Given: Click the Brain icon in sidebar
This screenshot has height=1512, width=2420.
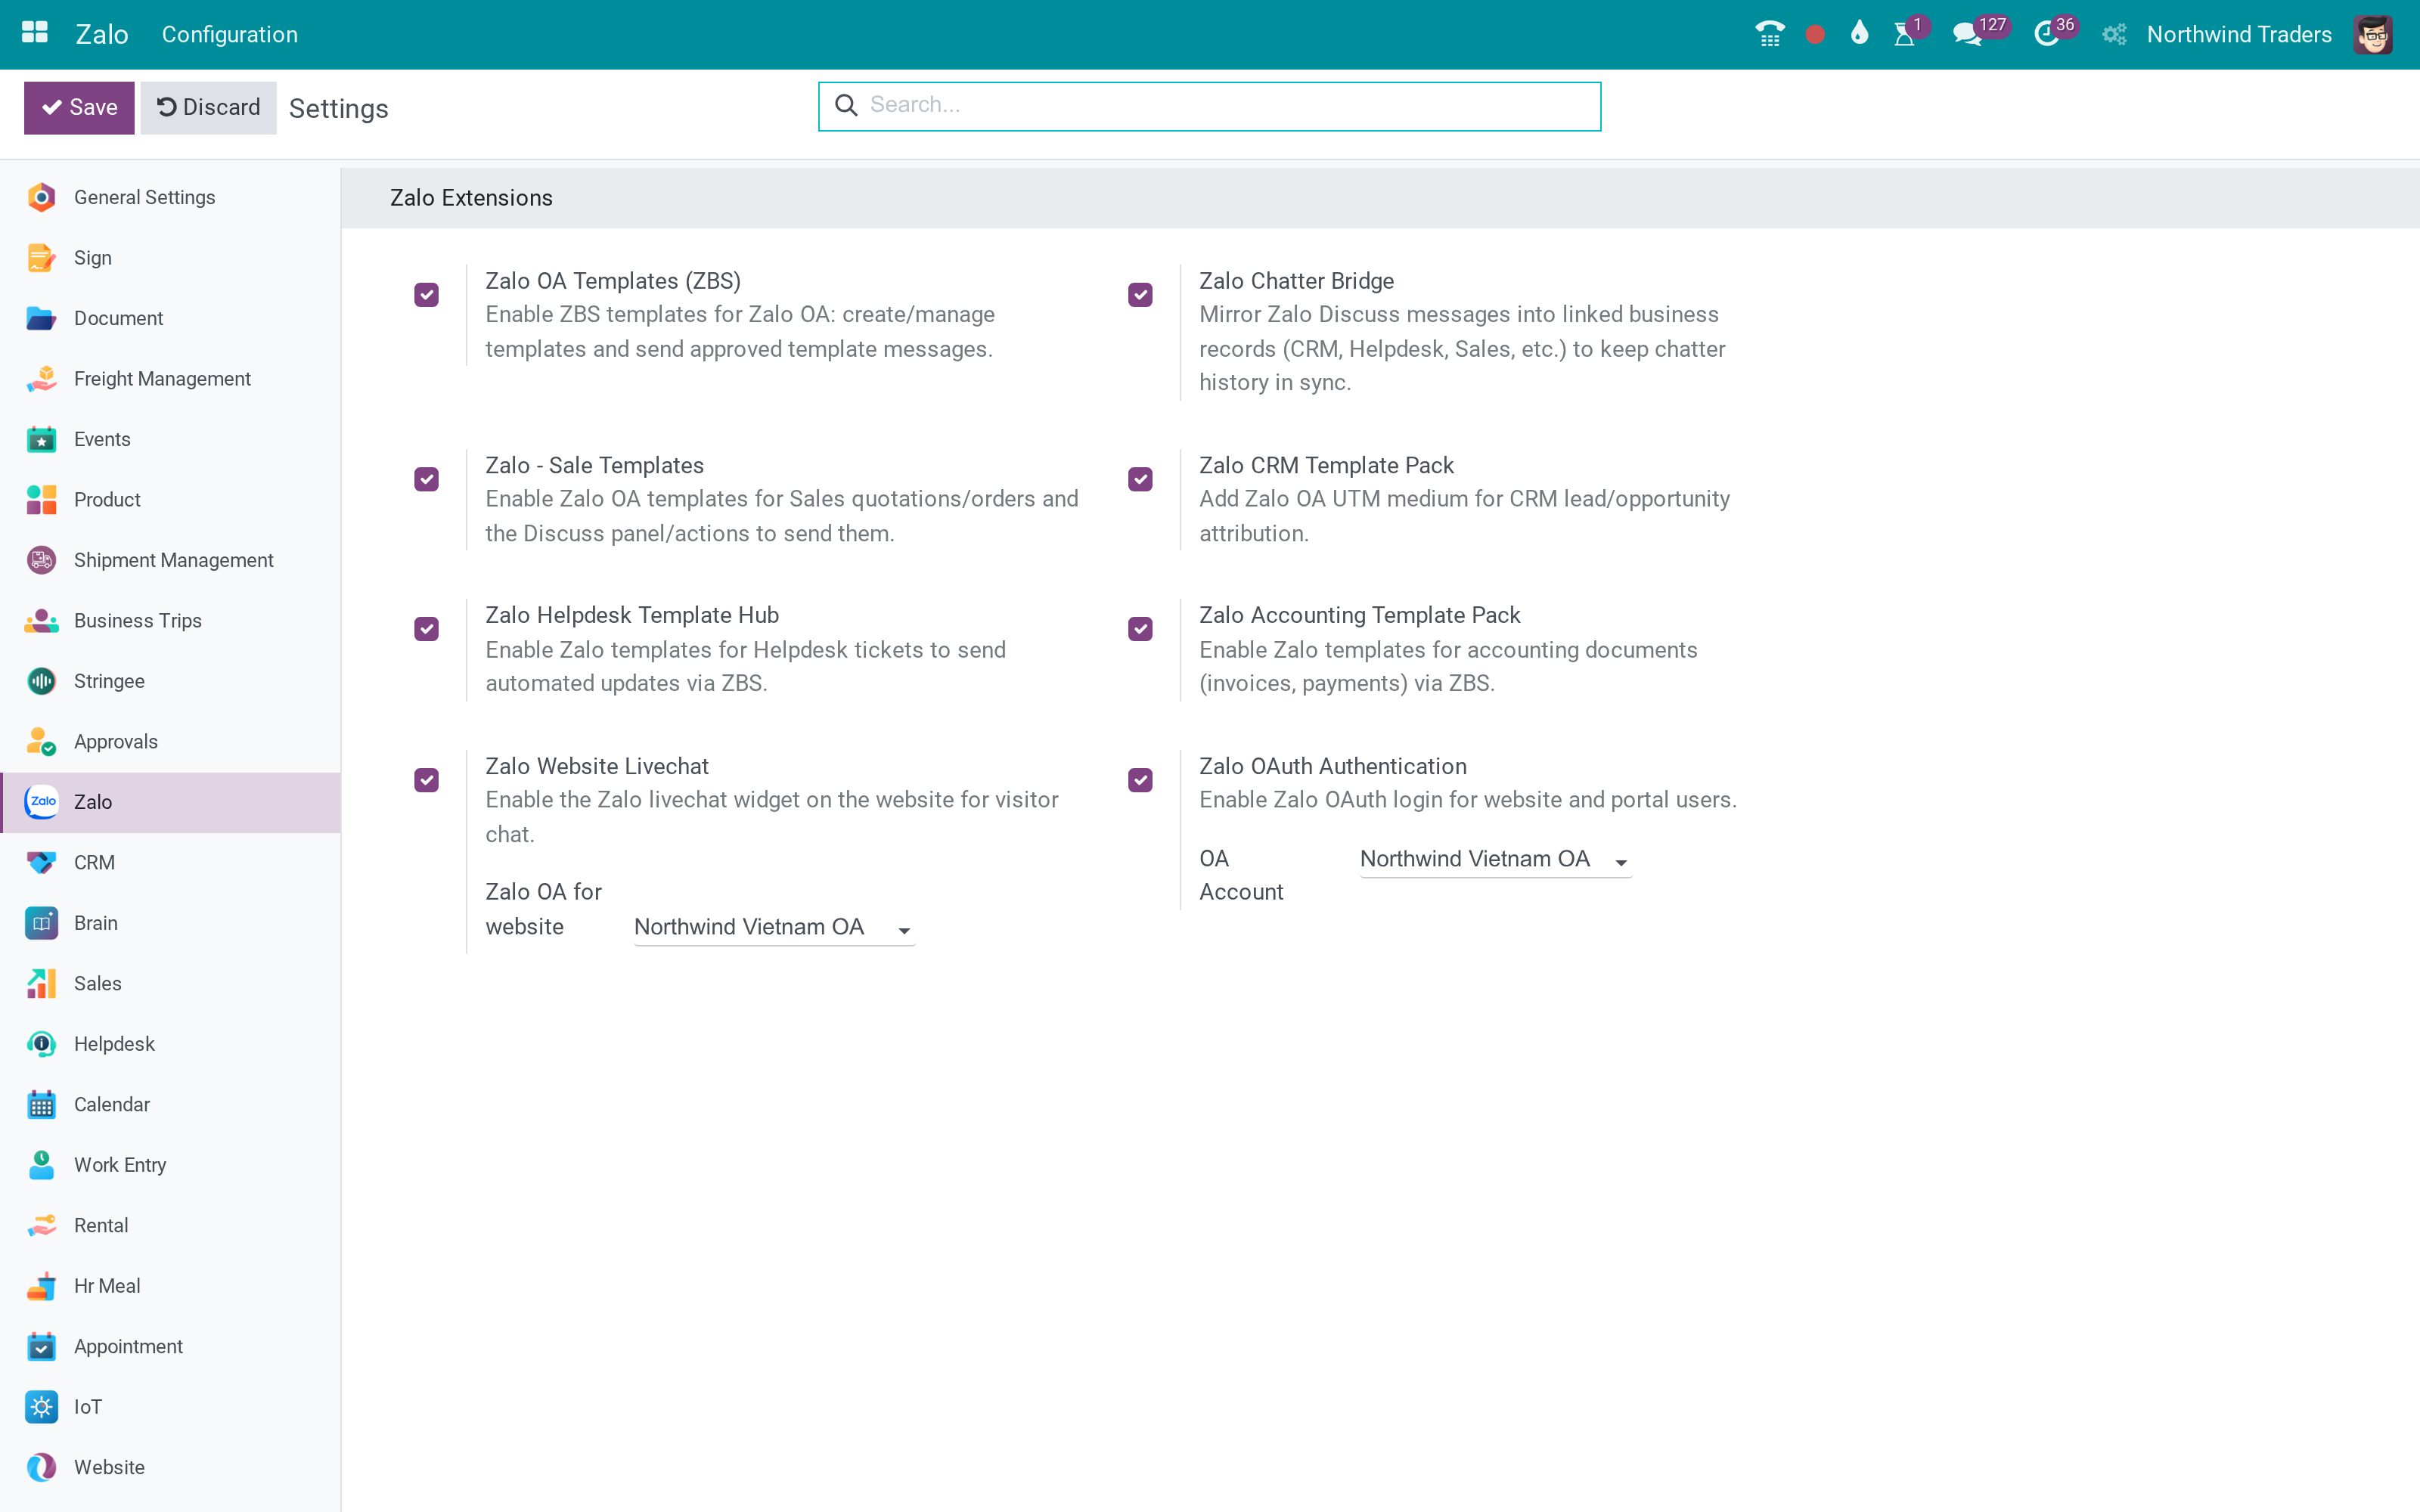Looking at the screenshot, I should (x=41, y=923).
